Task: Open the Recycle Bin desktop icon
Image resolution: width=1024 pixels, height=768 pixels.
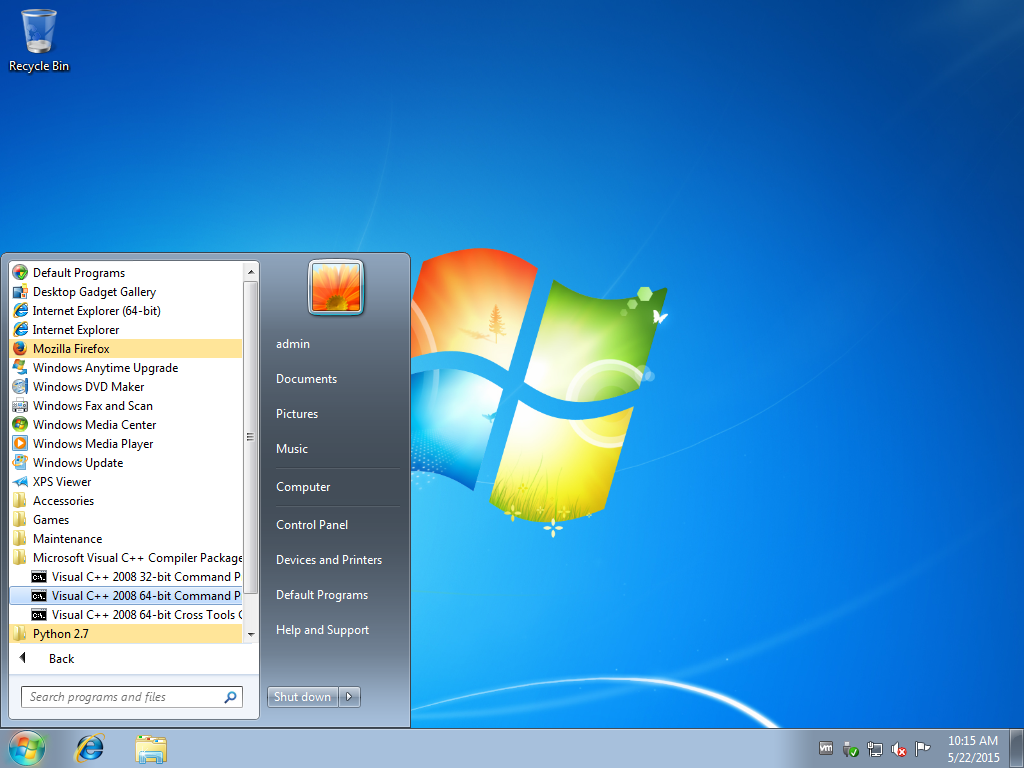Action: [39, 40]
